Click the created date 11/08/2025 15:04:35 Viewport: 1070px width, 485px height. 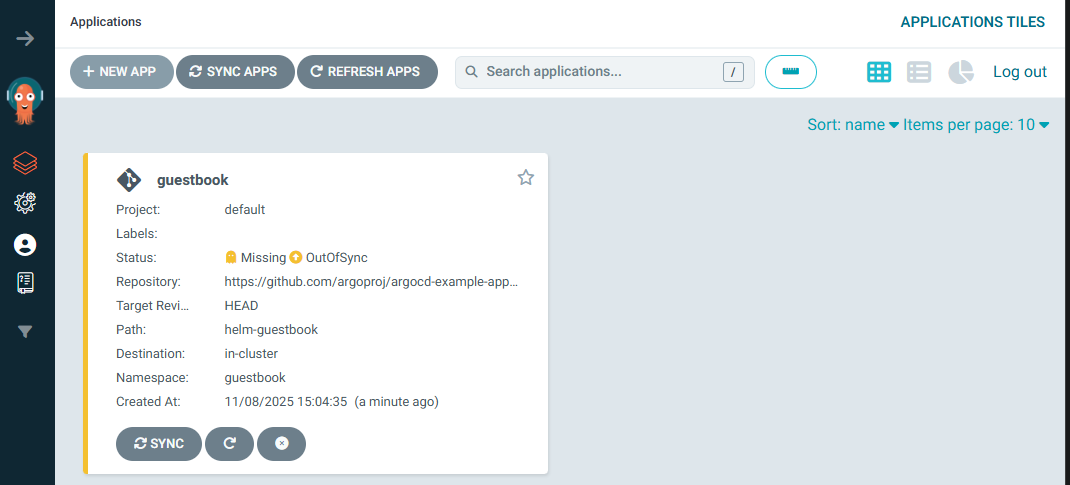(286, 402)
